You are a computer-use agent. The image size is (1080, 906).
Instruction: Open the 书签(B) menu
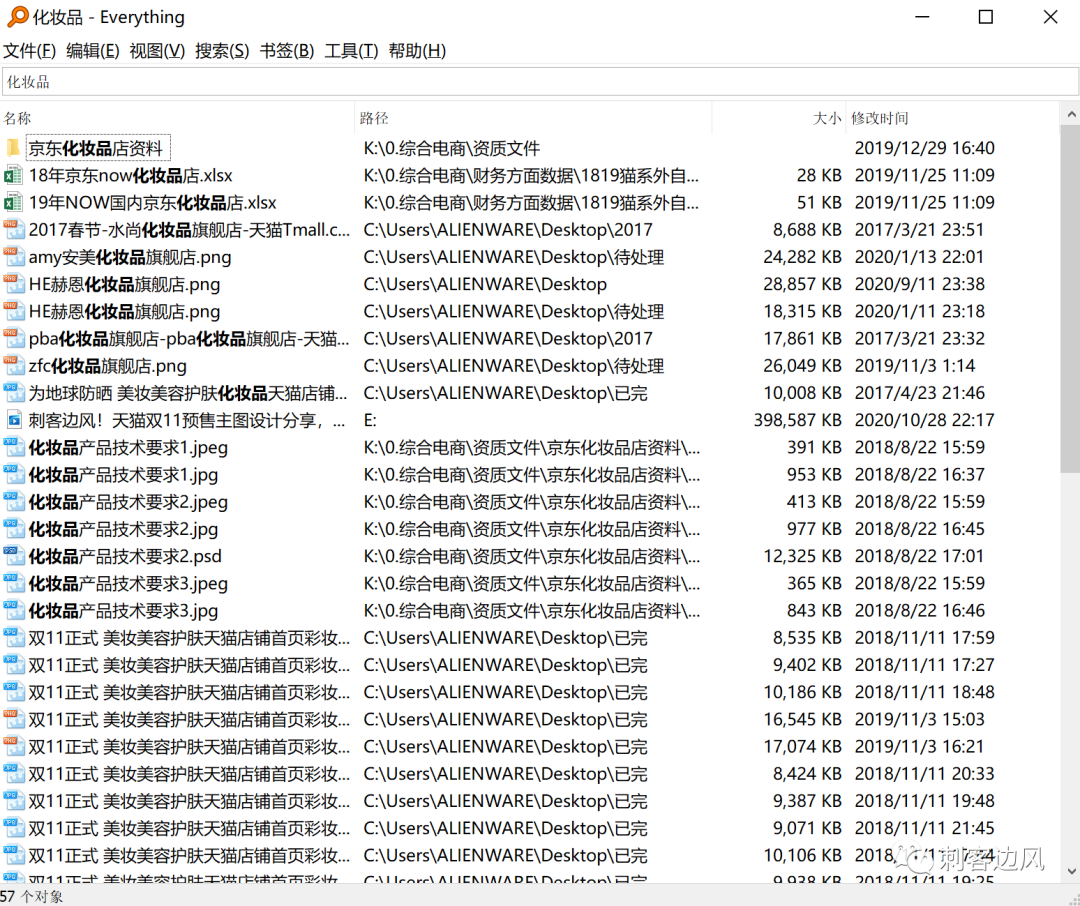(x=287, y=51)
